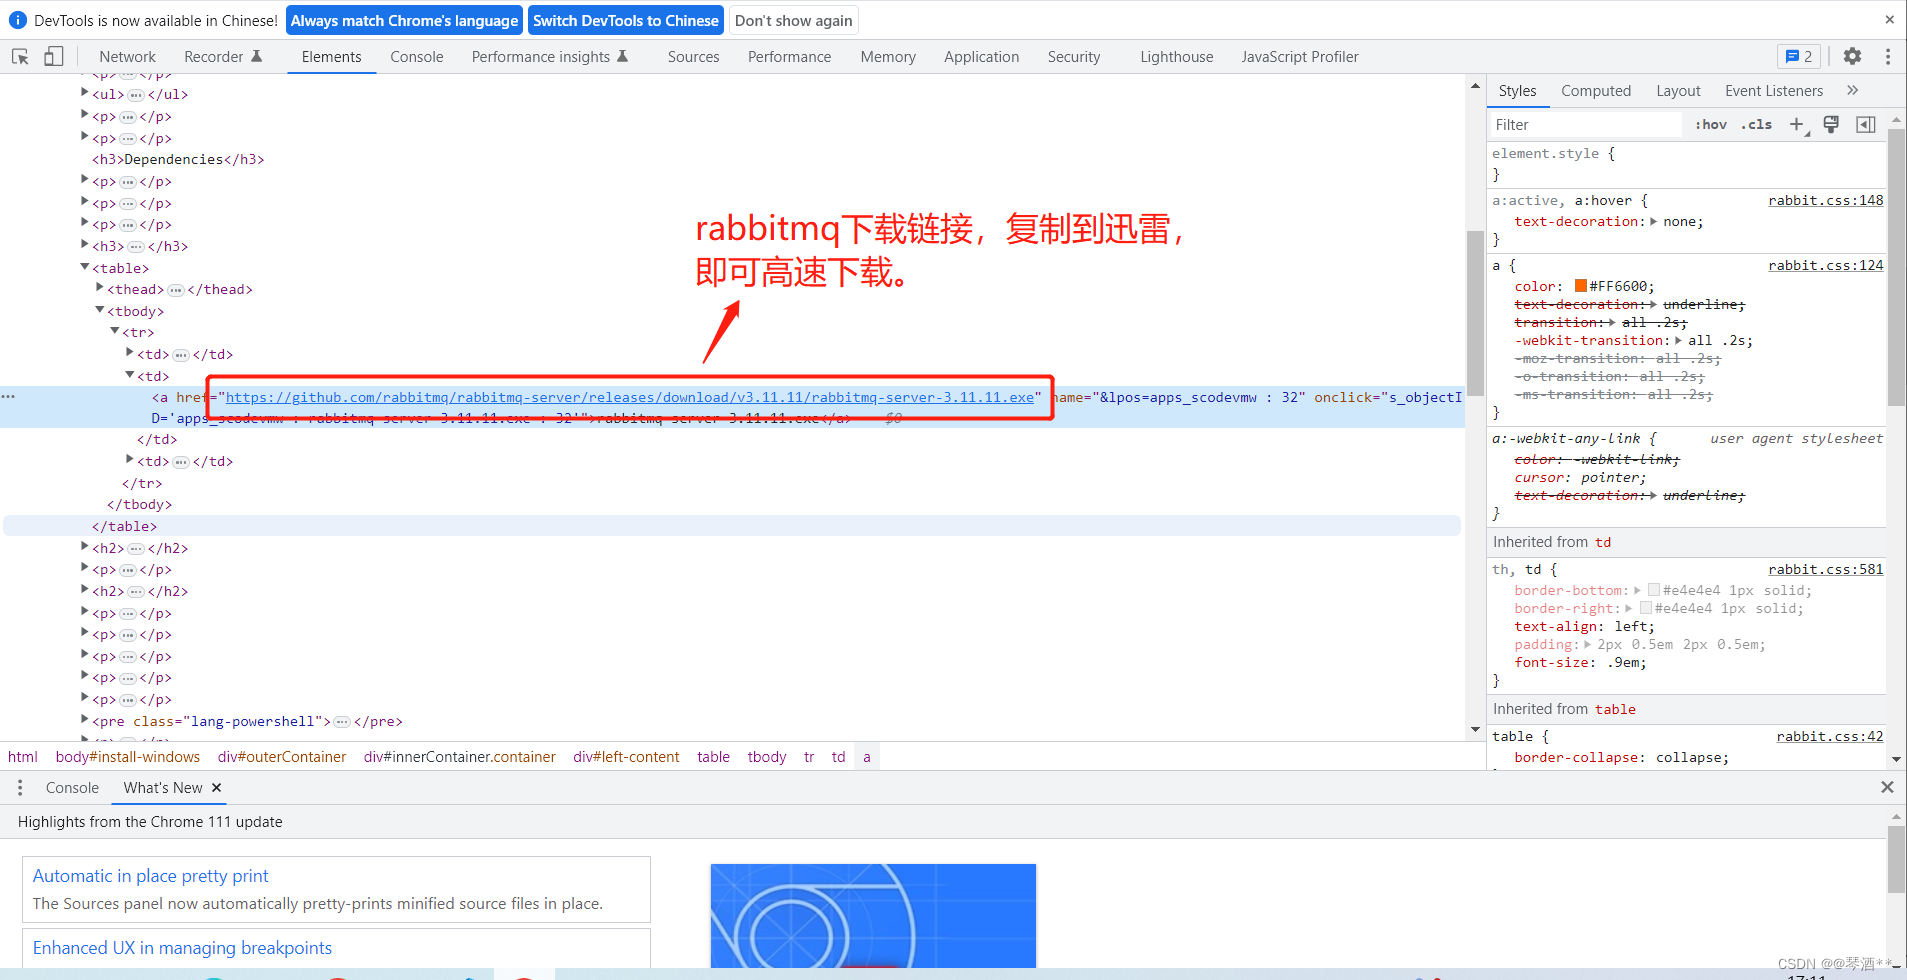Select div#innerContainer.container in breadcrumb
Viewport: 1907px width, 980px height.
[460, 757]
